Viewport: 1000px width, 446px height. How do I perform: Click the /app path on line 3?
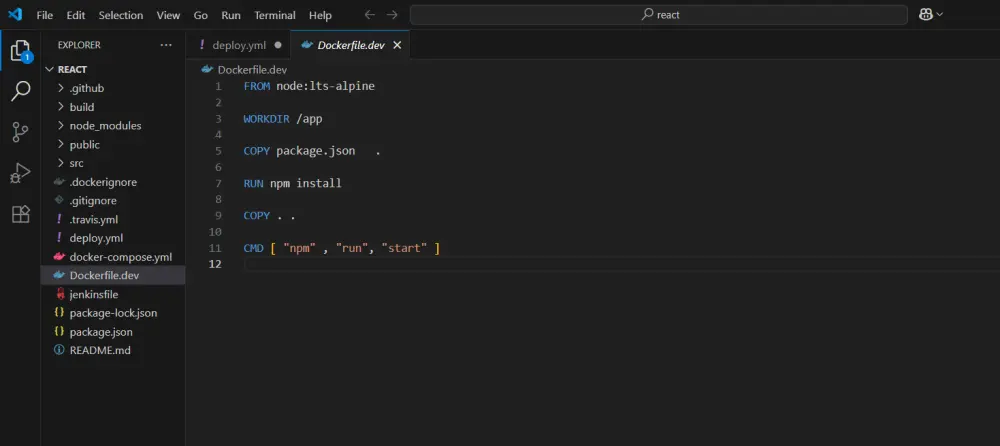[x=310, y=119]
